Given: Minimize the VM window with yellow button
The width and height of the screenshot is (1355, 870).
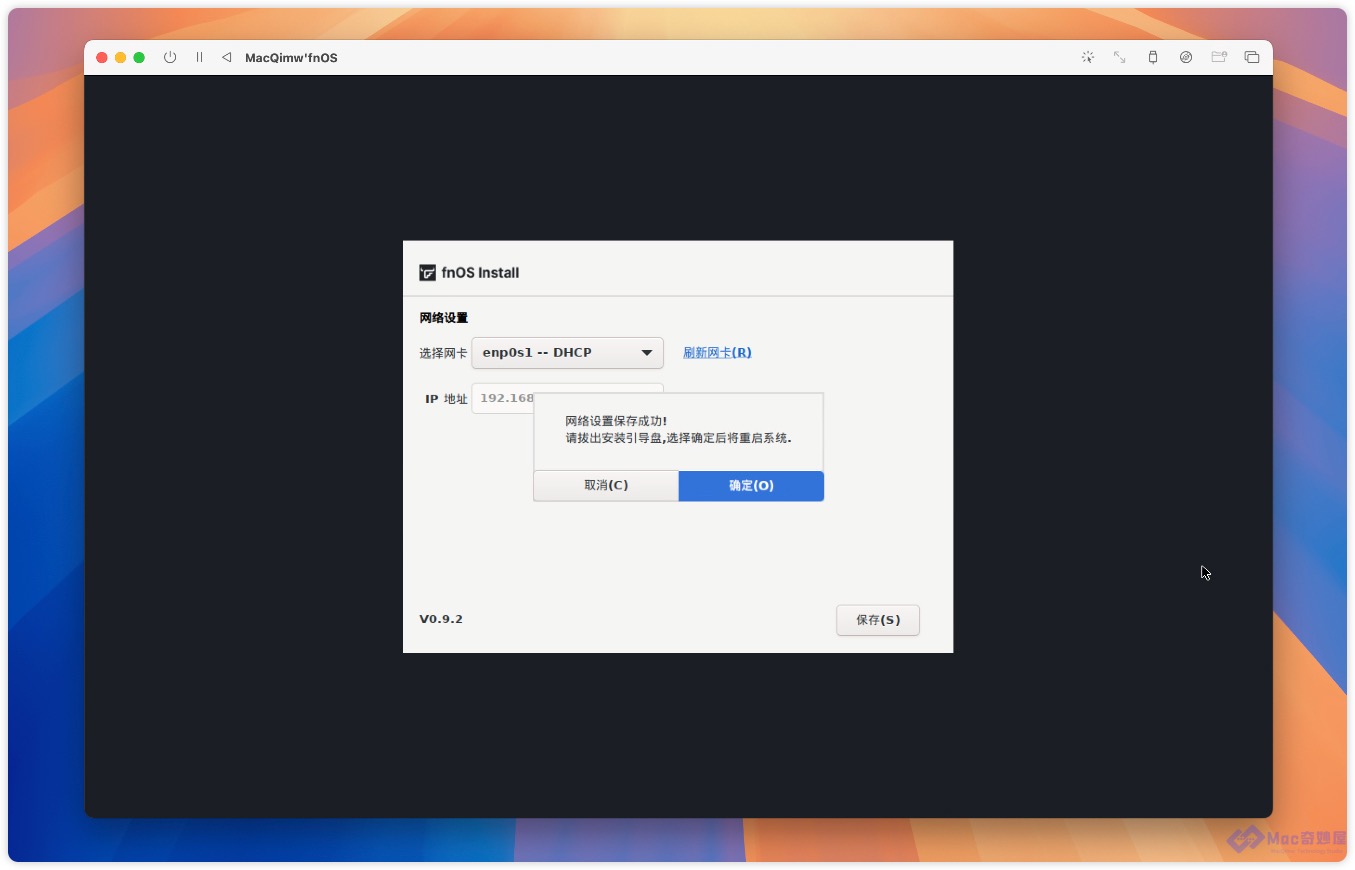Looking at the screenshot, I should pyautogui.click(x=121, y=58).
